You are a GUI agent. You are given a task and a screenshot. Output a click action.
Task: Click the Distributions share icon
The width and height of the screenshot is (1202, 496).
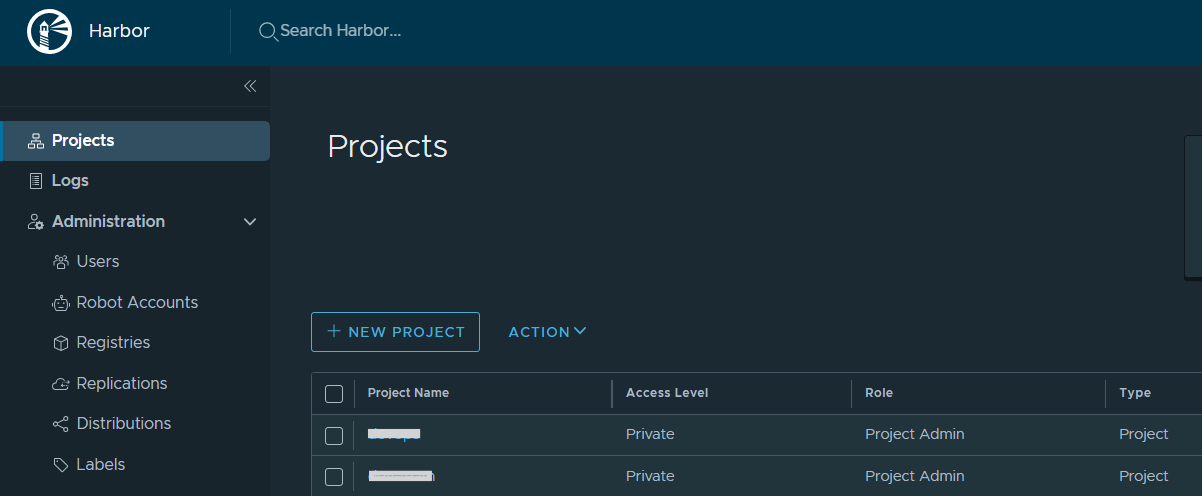coord(60,424)
